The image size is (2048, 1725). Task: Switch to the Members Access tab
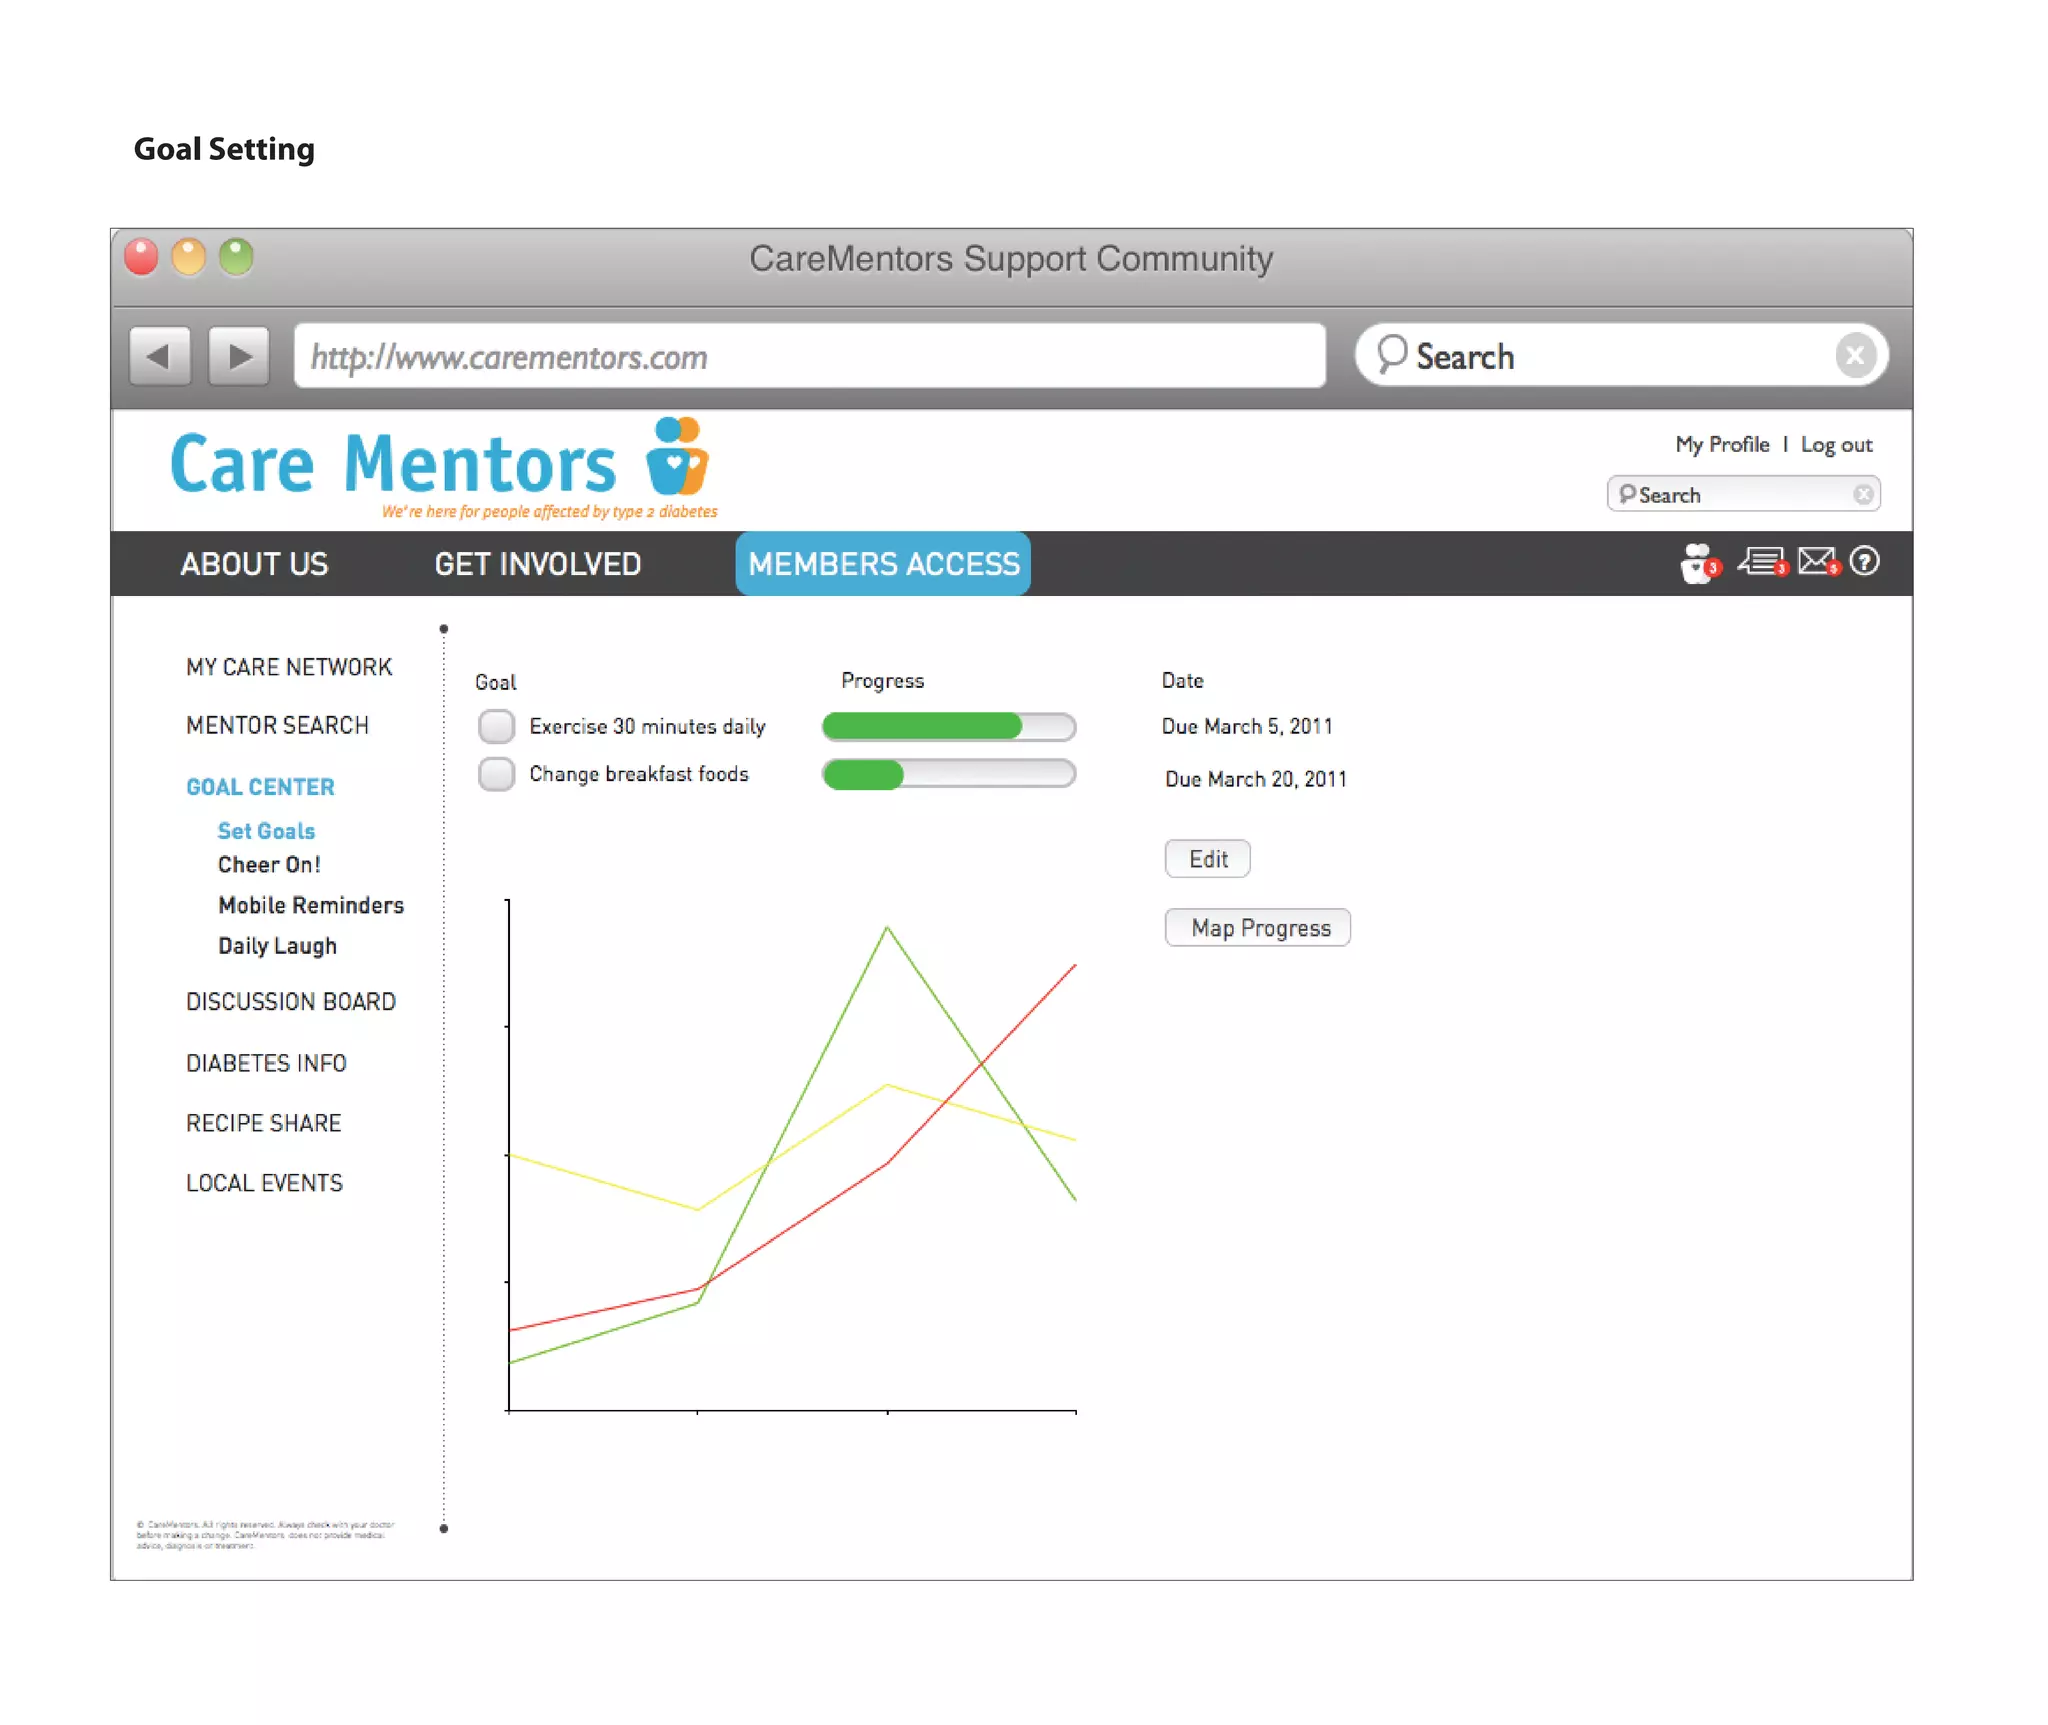(883, 564)
